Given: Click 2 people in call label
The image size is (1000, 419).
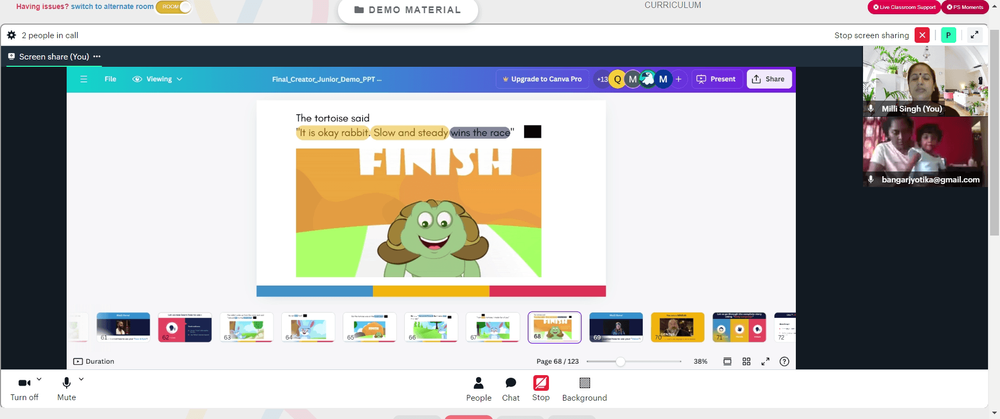Looking at the screenshot, I should (50, 35).
